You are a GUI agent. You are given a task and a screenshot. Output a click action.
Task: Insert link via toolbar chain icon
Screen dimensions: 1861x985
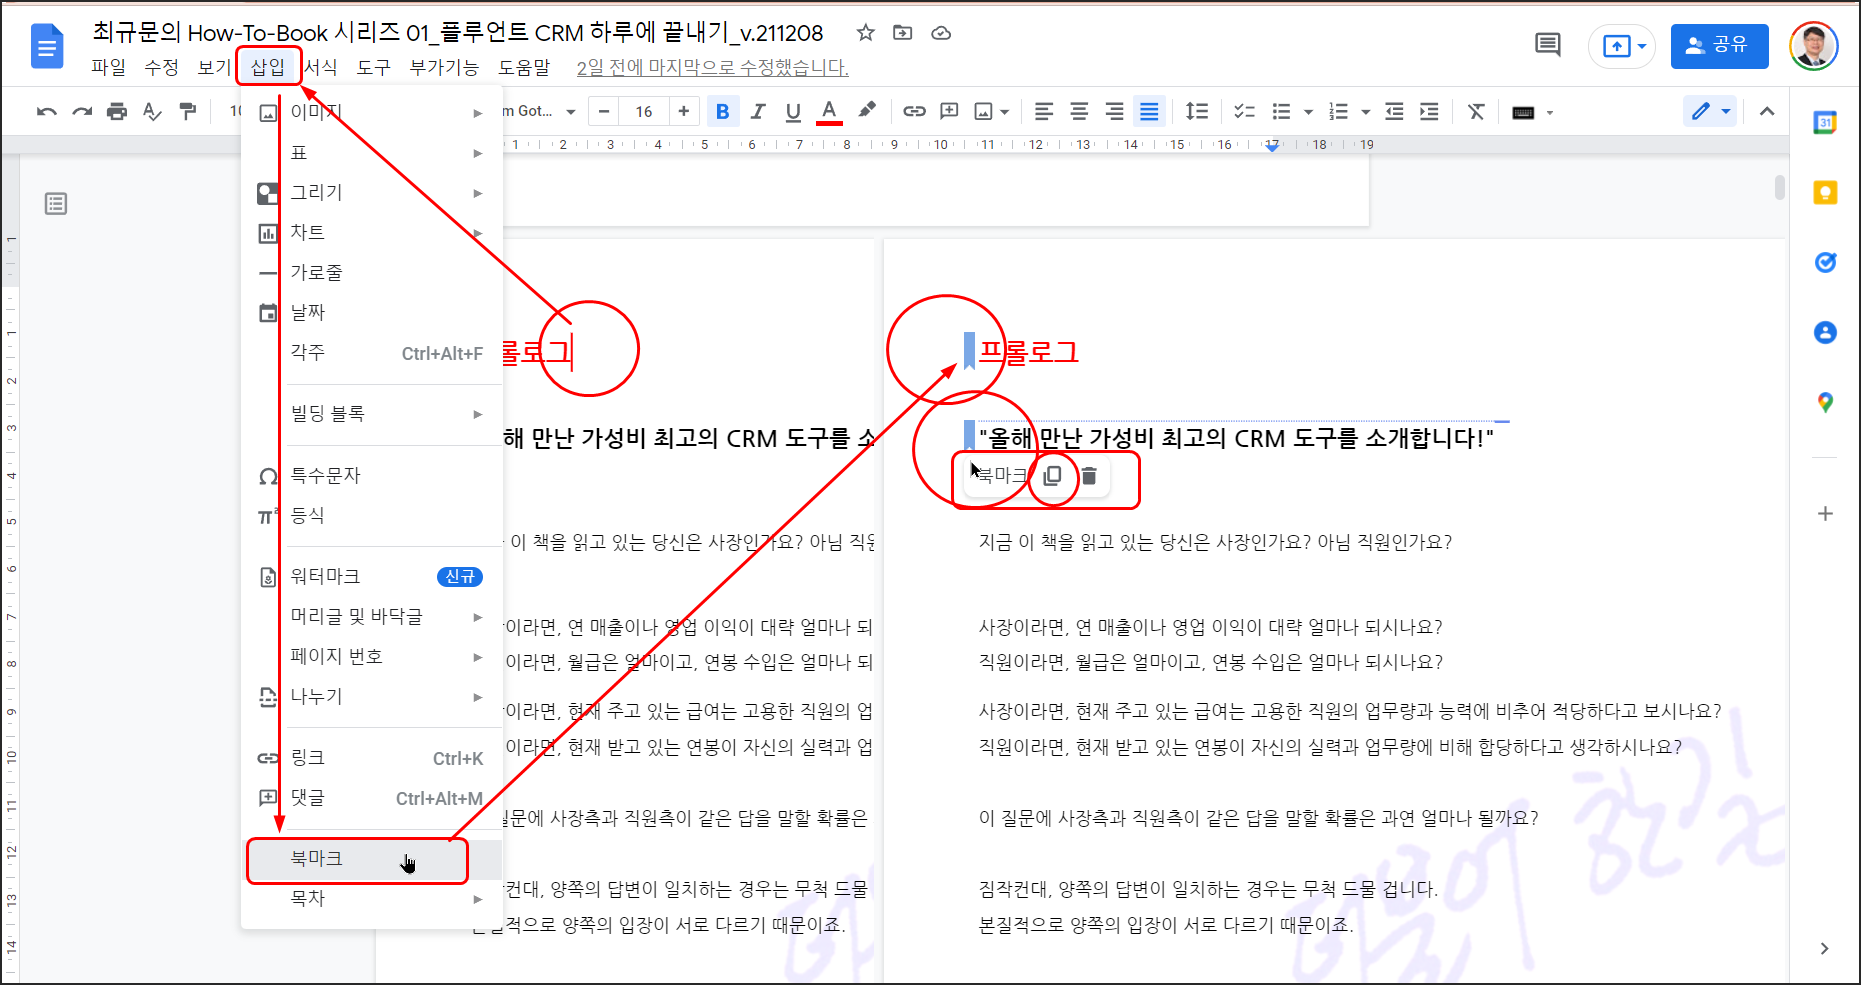[914, 112]
